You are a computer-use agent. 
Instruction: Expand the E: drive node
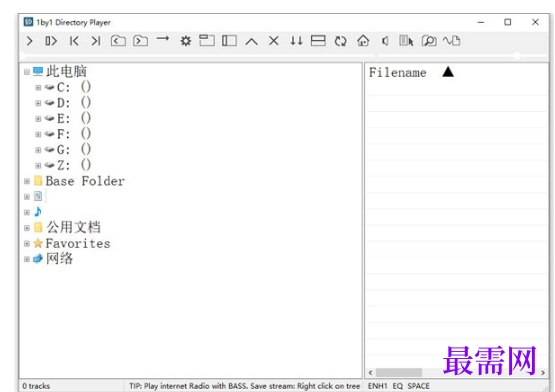click(38, 119)
